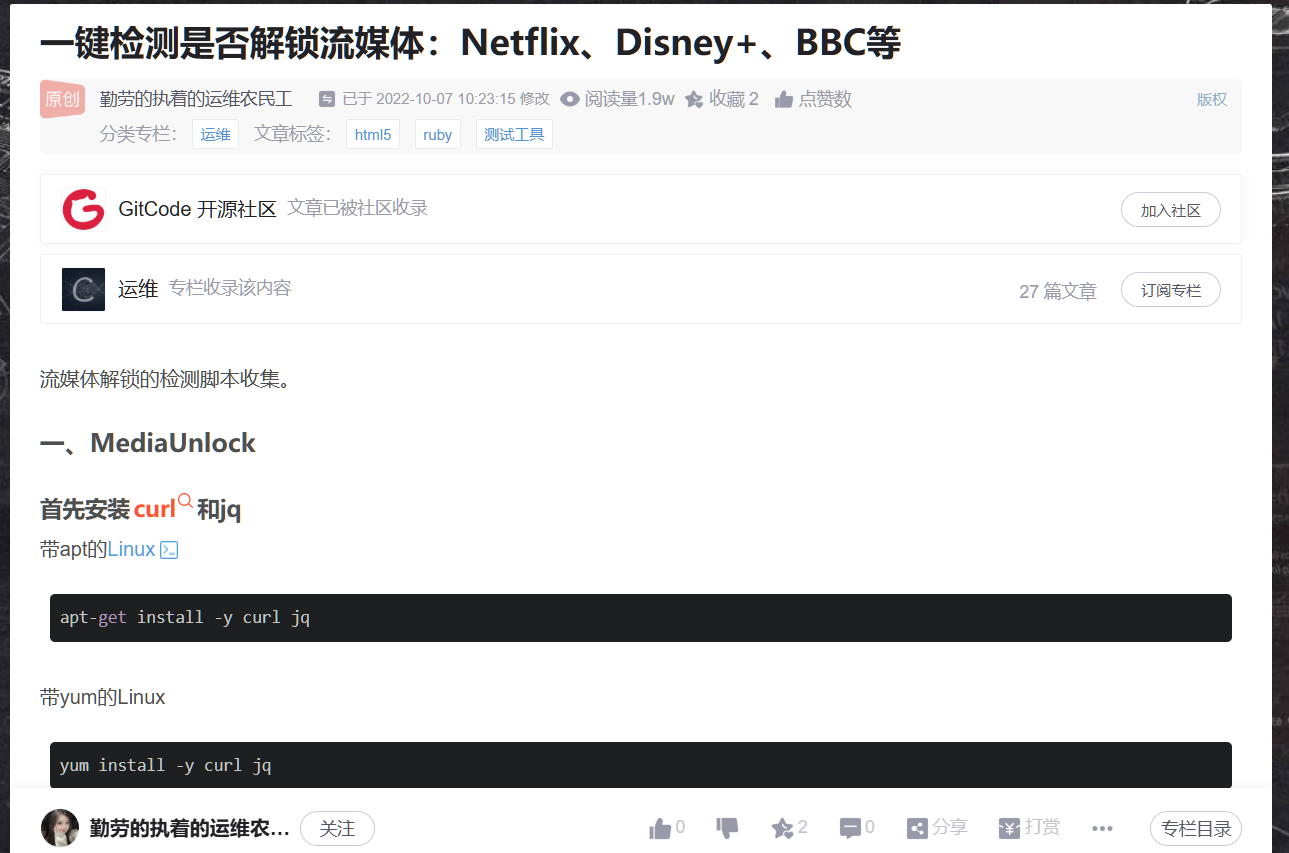Screen dimensions: 1289x853
Task: Click the 加入社区 button
Action: pyautogui.click(x=1171, y=210)
